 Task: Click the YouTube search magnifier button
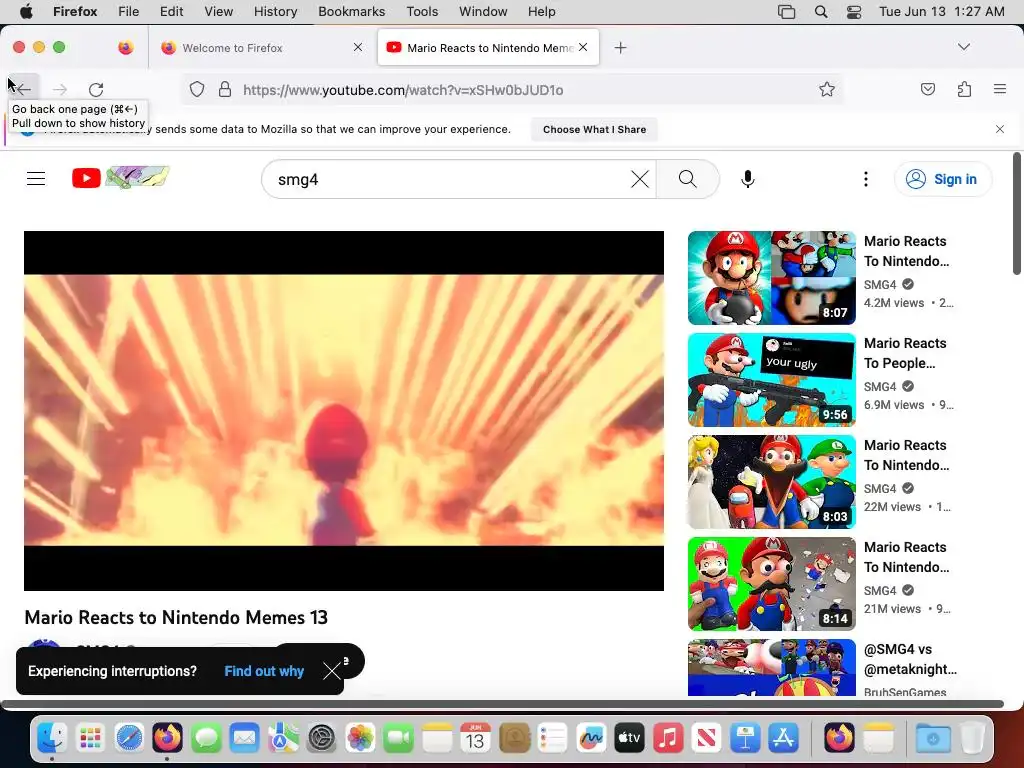[688, 179]
